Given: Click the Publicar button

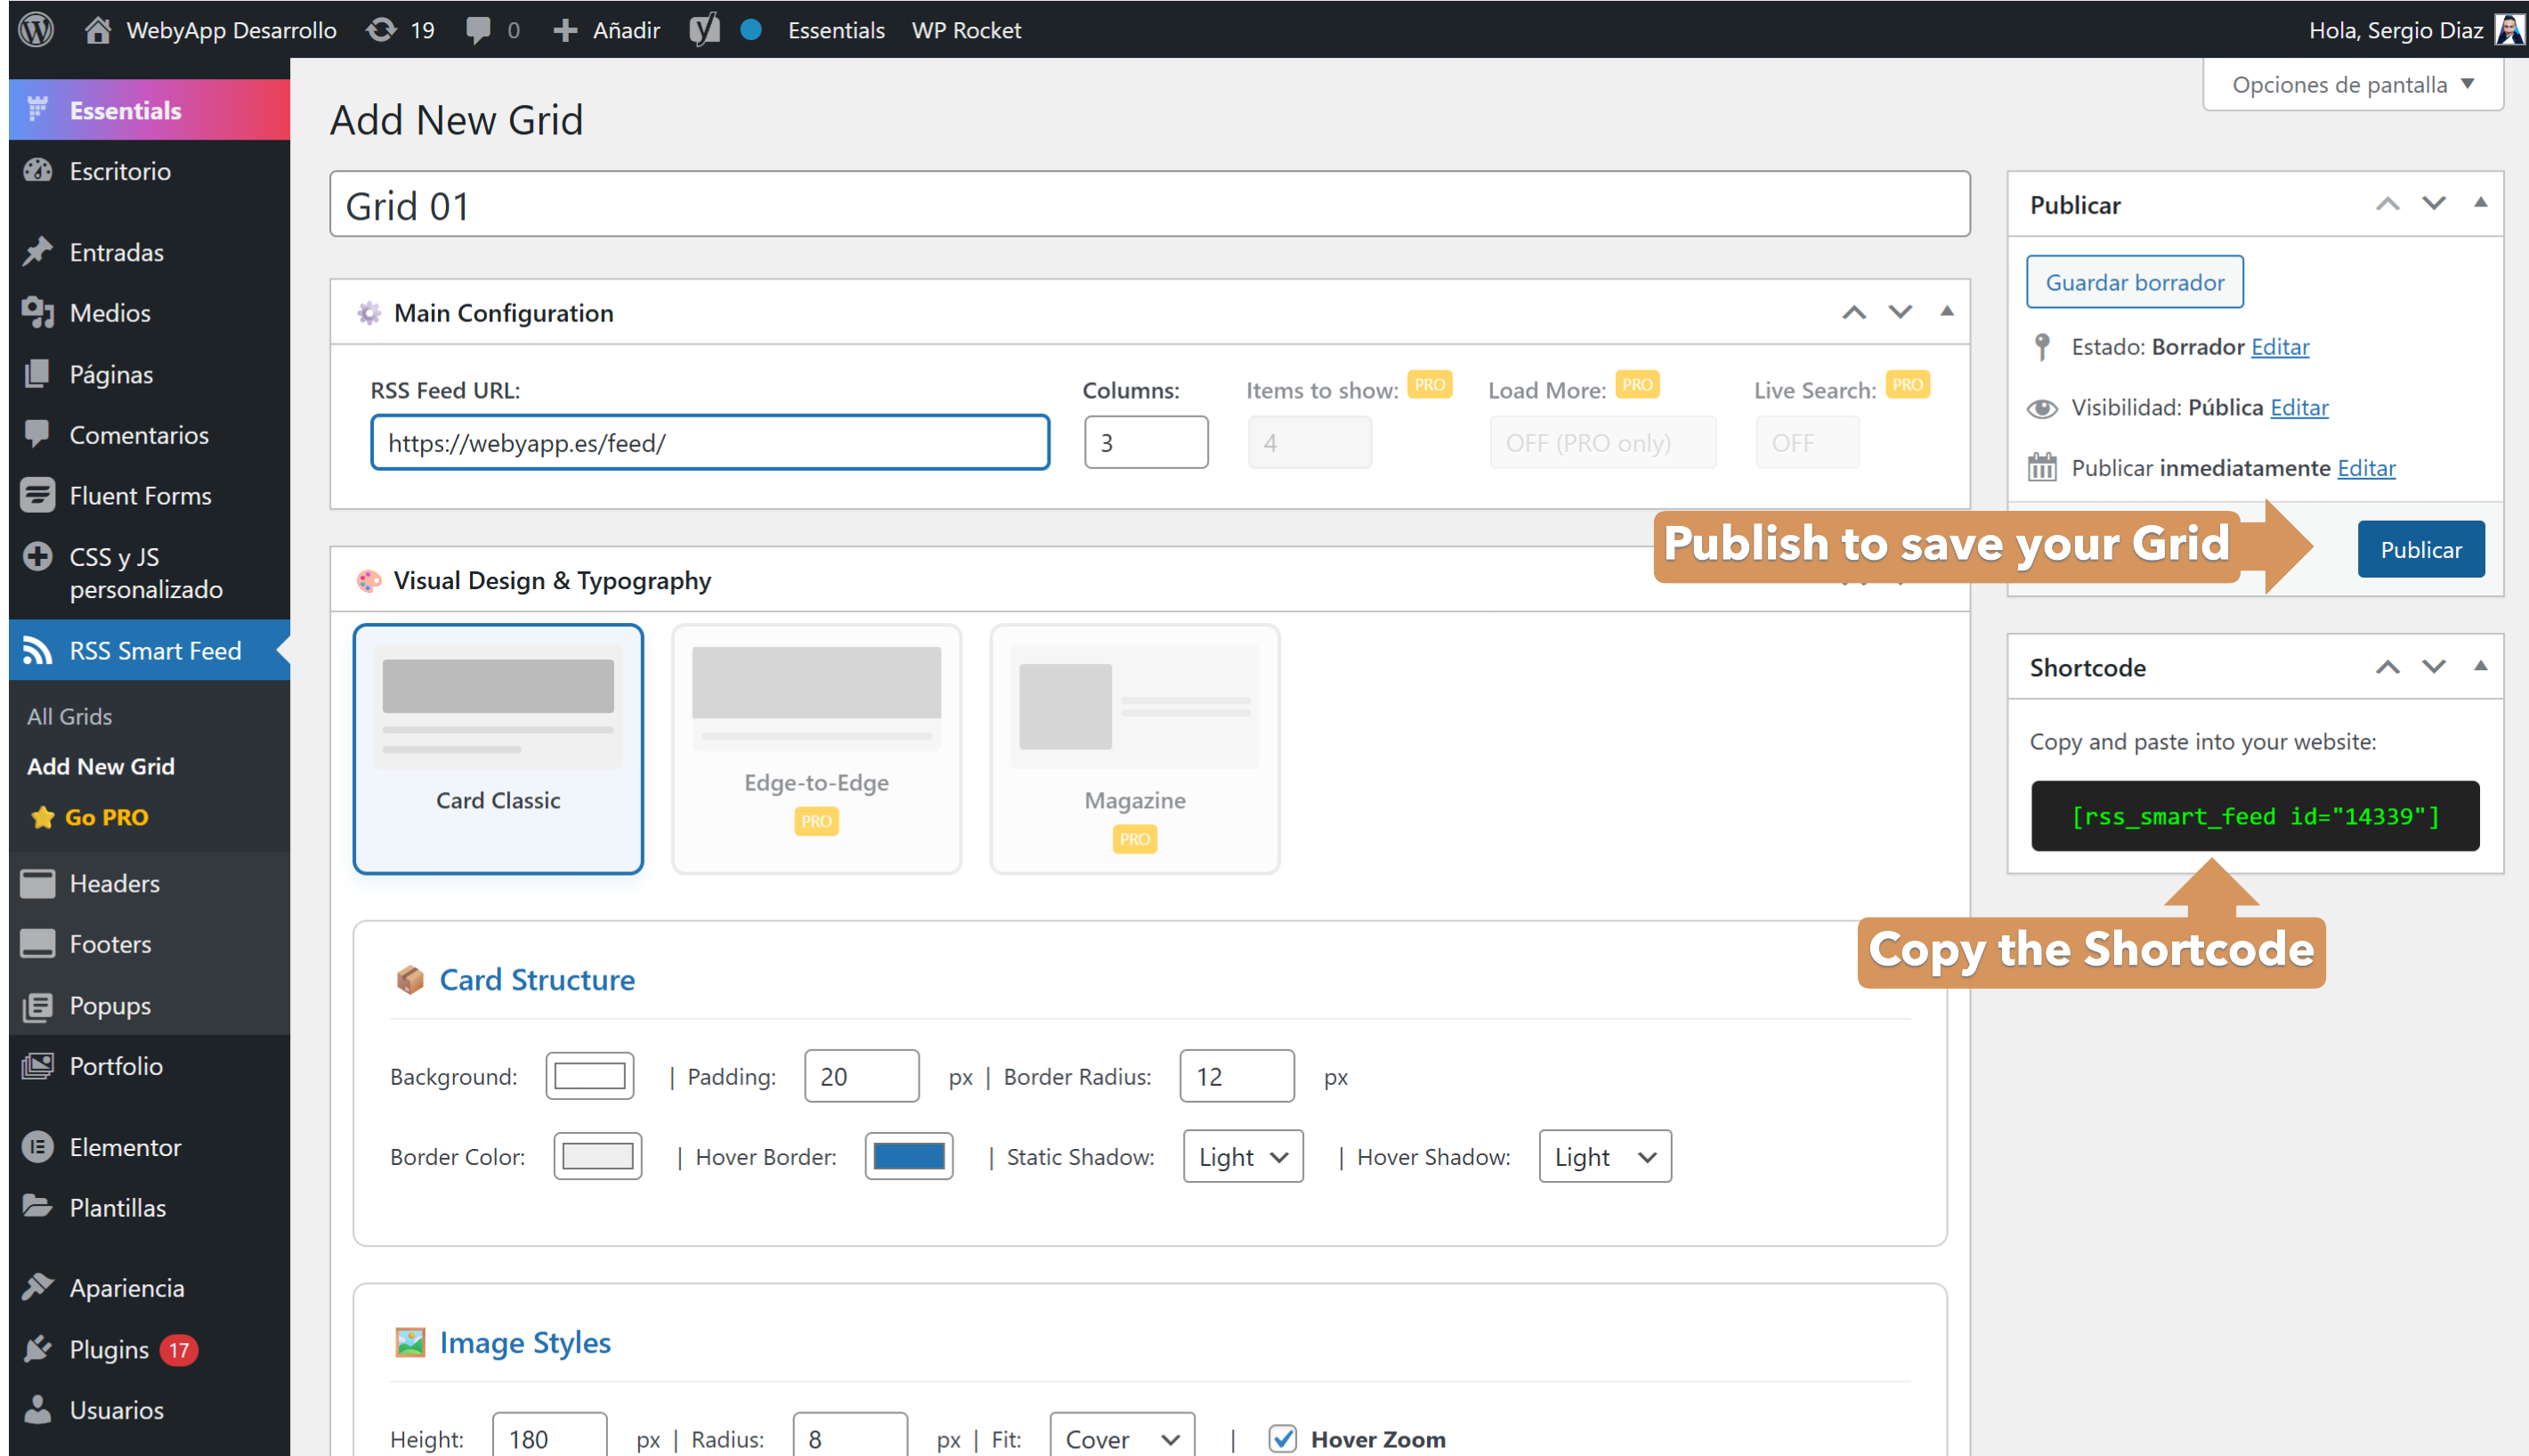Looking at the screenshot, I should click(x=2420, y=548).
